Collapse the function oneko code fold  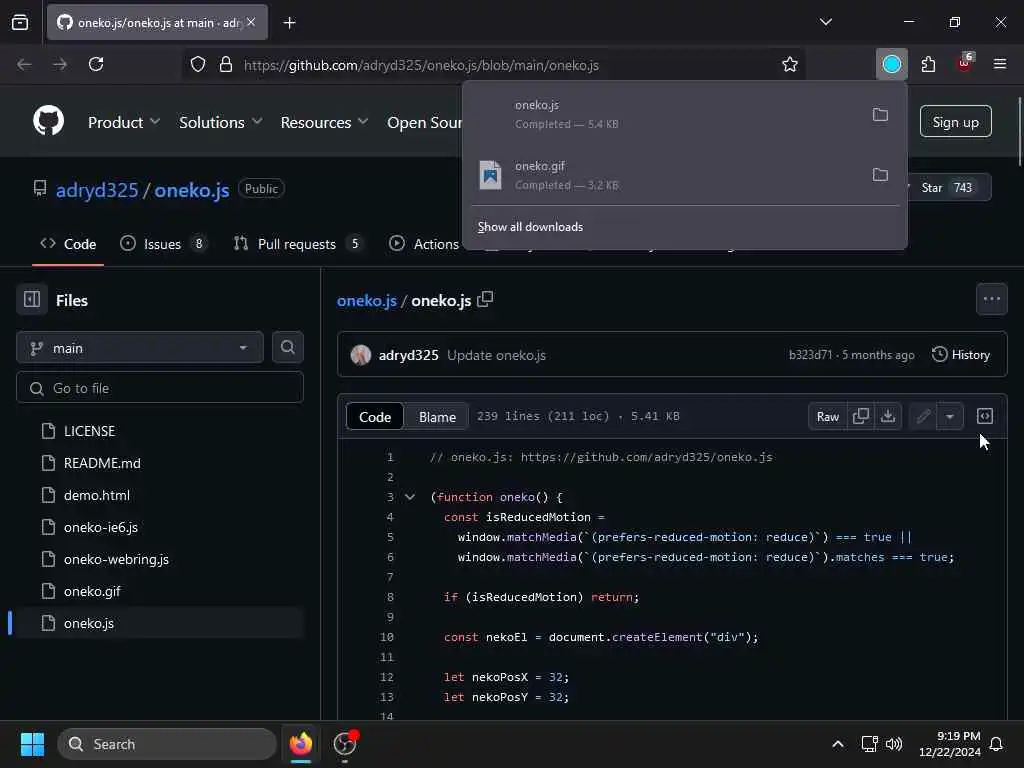(409, 497)
